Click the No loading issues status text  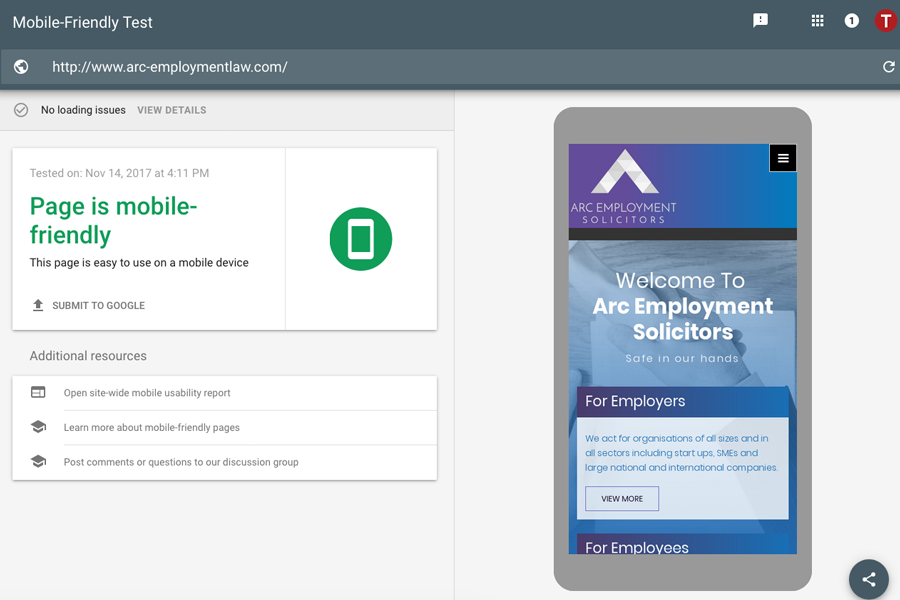83,110
